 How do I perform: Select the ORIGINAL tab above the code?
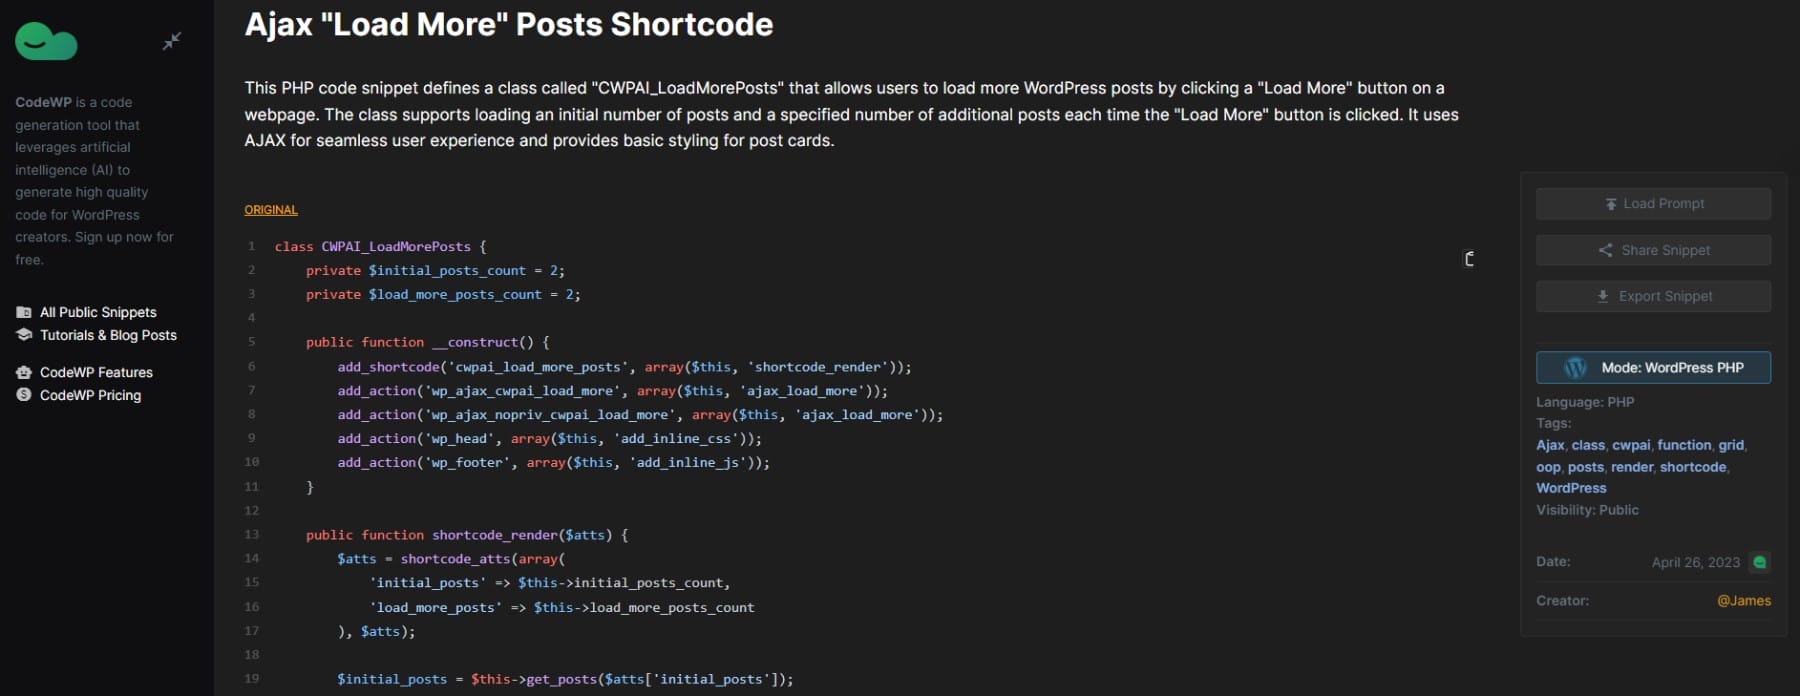pos(271,210)
